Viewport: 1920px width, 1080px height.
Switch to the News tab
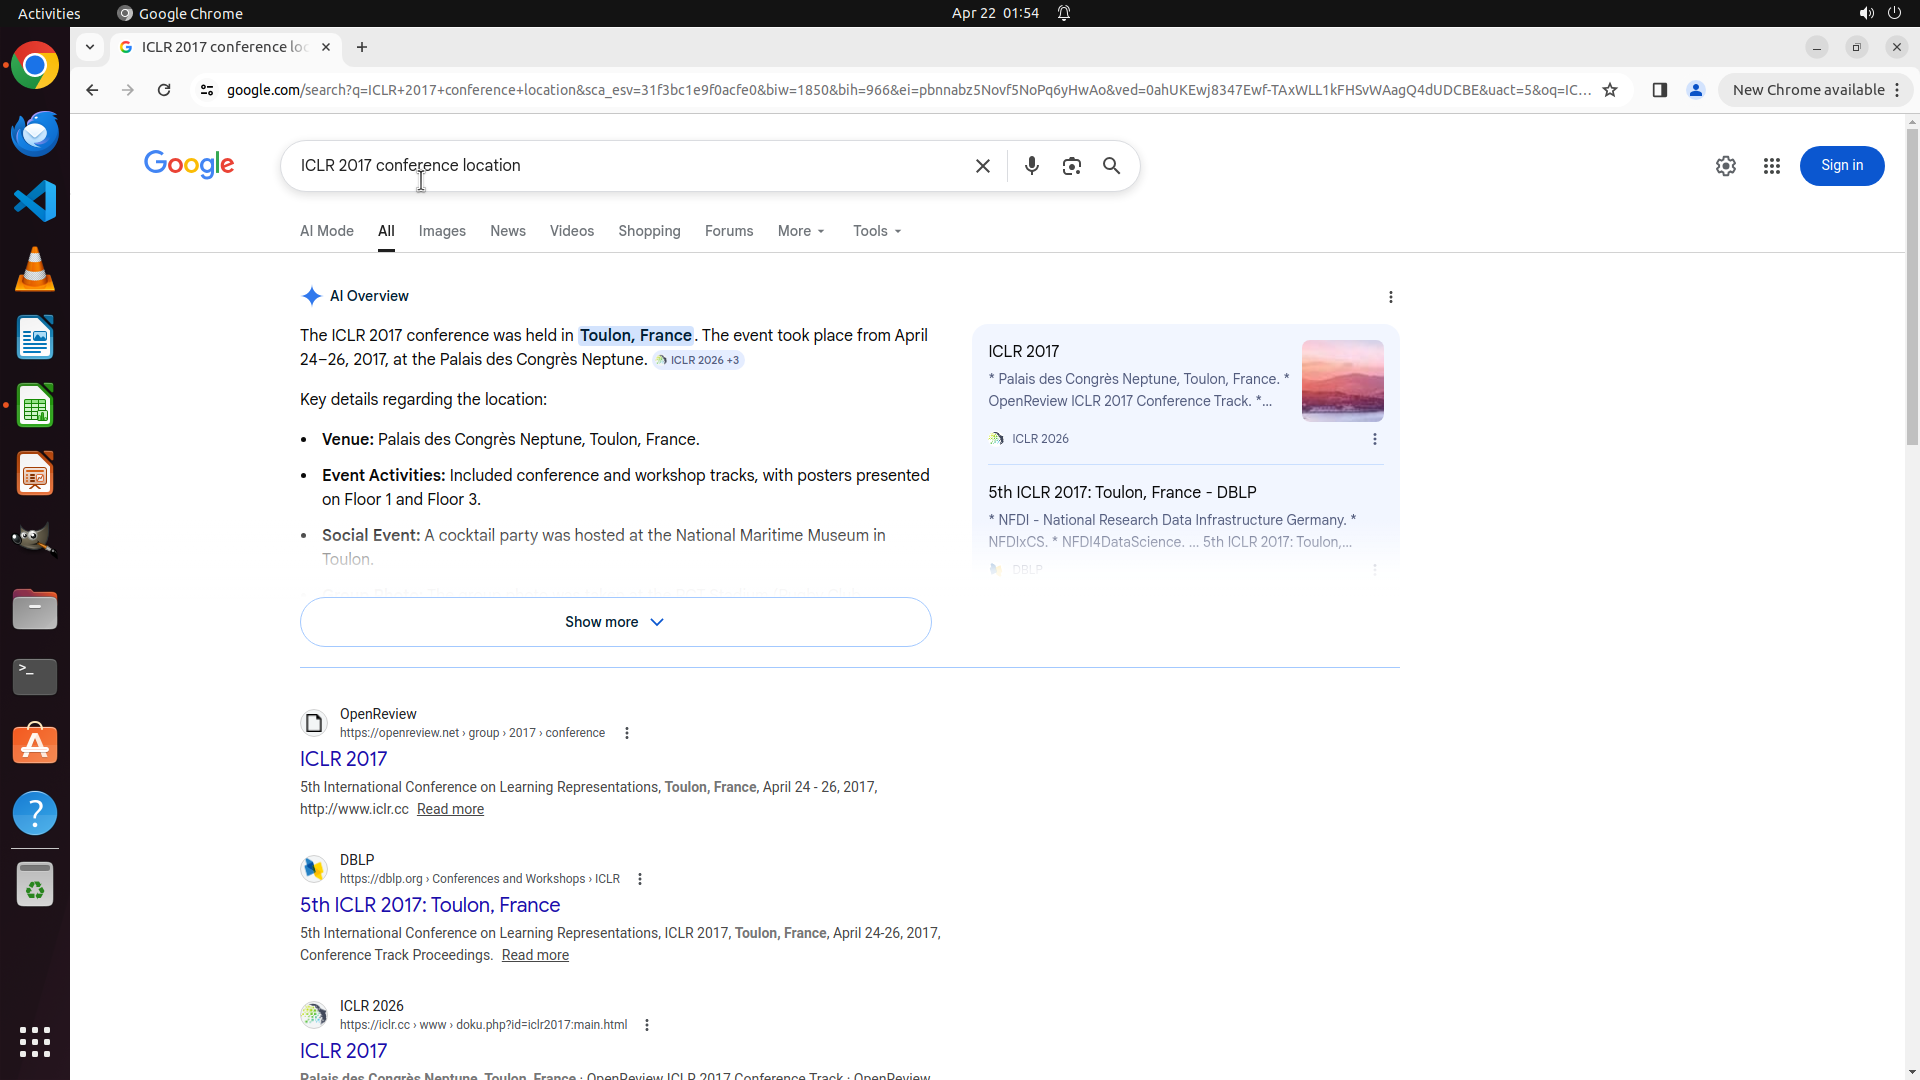coord(507,231)
